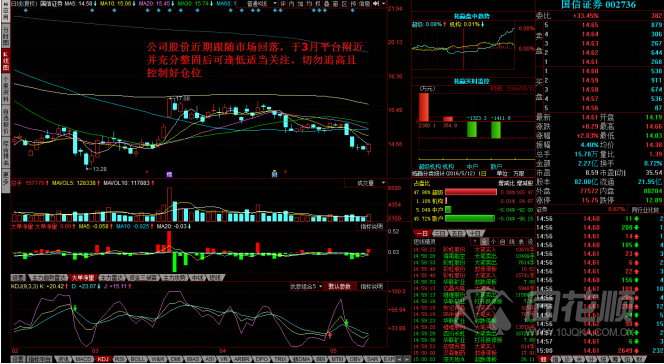The height and width of the screenshot is (364, 664).
Task: Toggle the 全 filter in alerts header
Action: click(484, 242)
